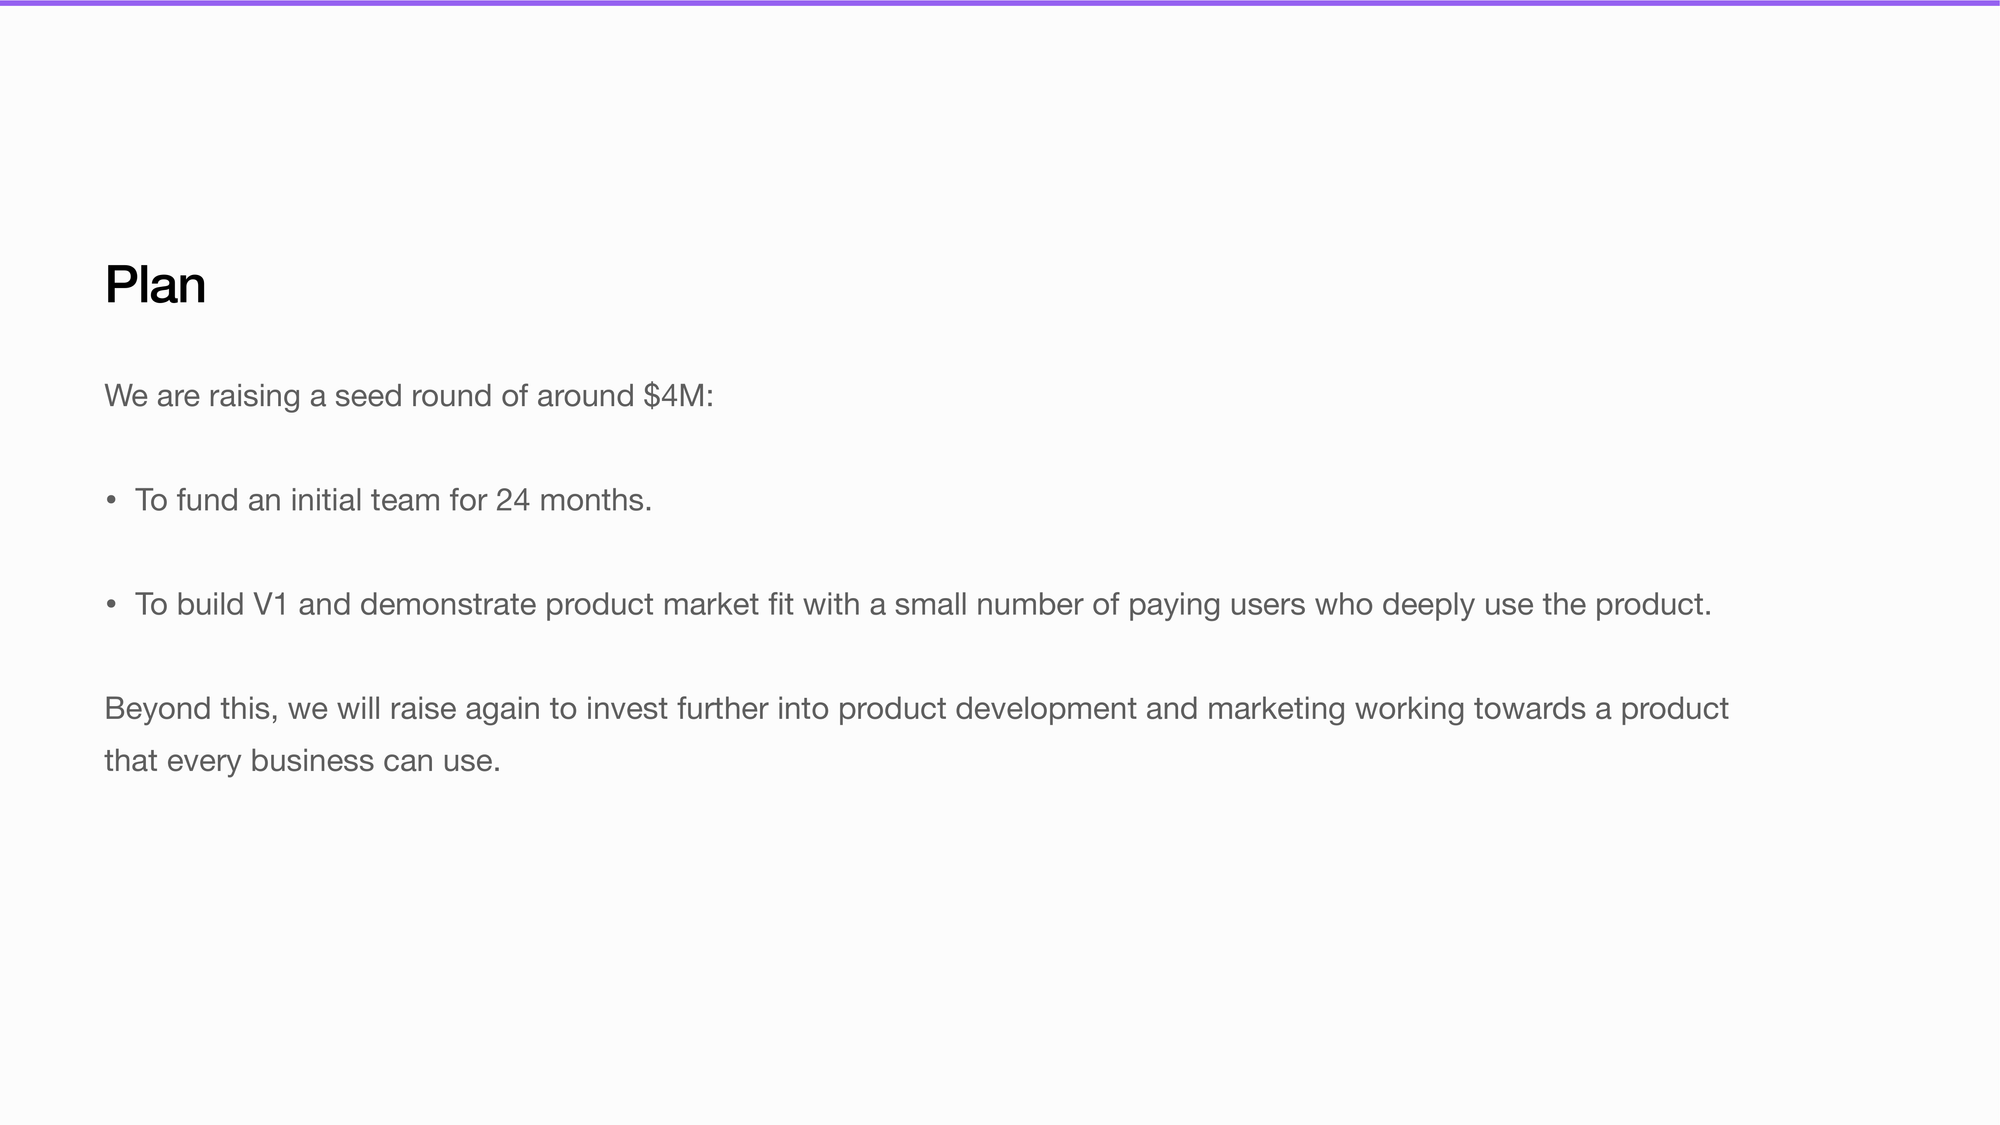The height and width of the screenshot is (1125, 2000).
Task: Click the words "product market fit"
Action: 669,605
